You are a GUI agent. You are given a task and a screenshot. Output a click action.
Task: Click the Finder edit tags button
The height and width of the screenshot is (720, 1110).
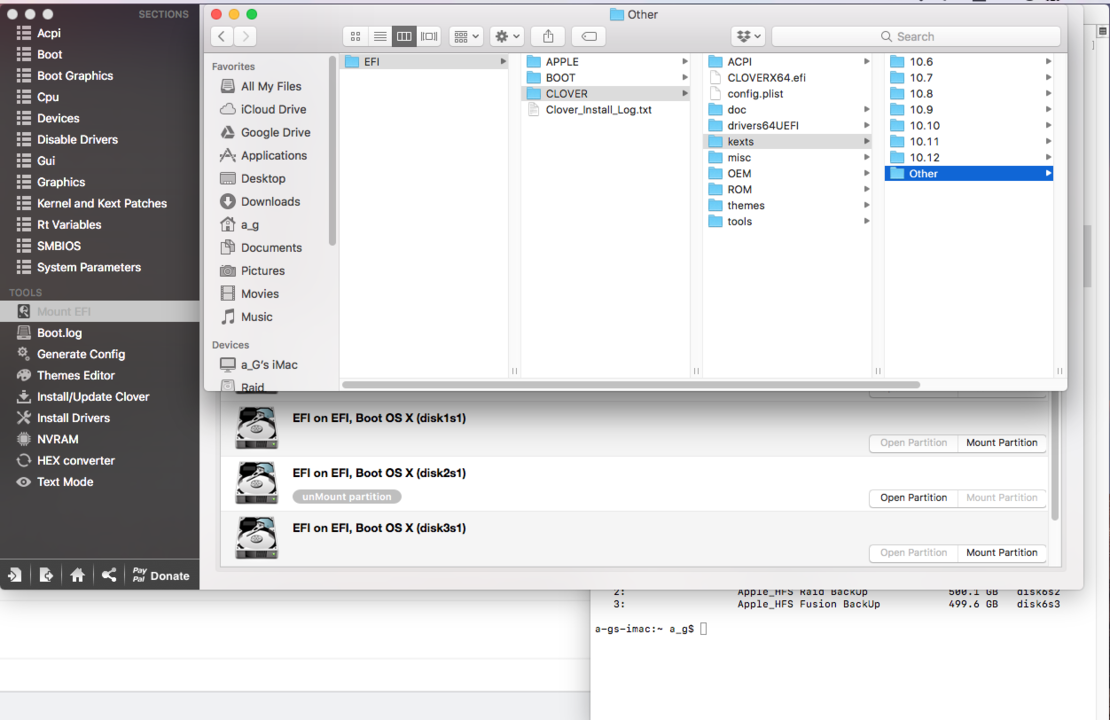[589, 36]
